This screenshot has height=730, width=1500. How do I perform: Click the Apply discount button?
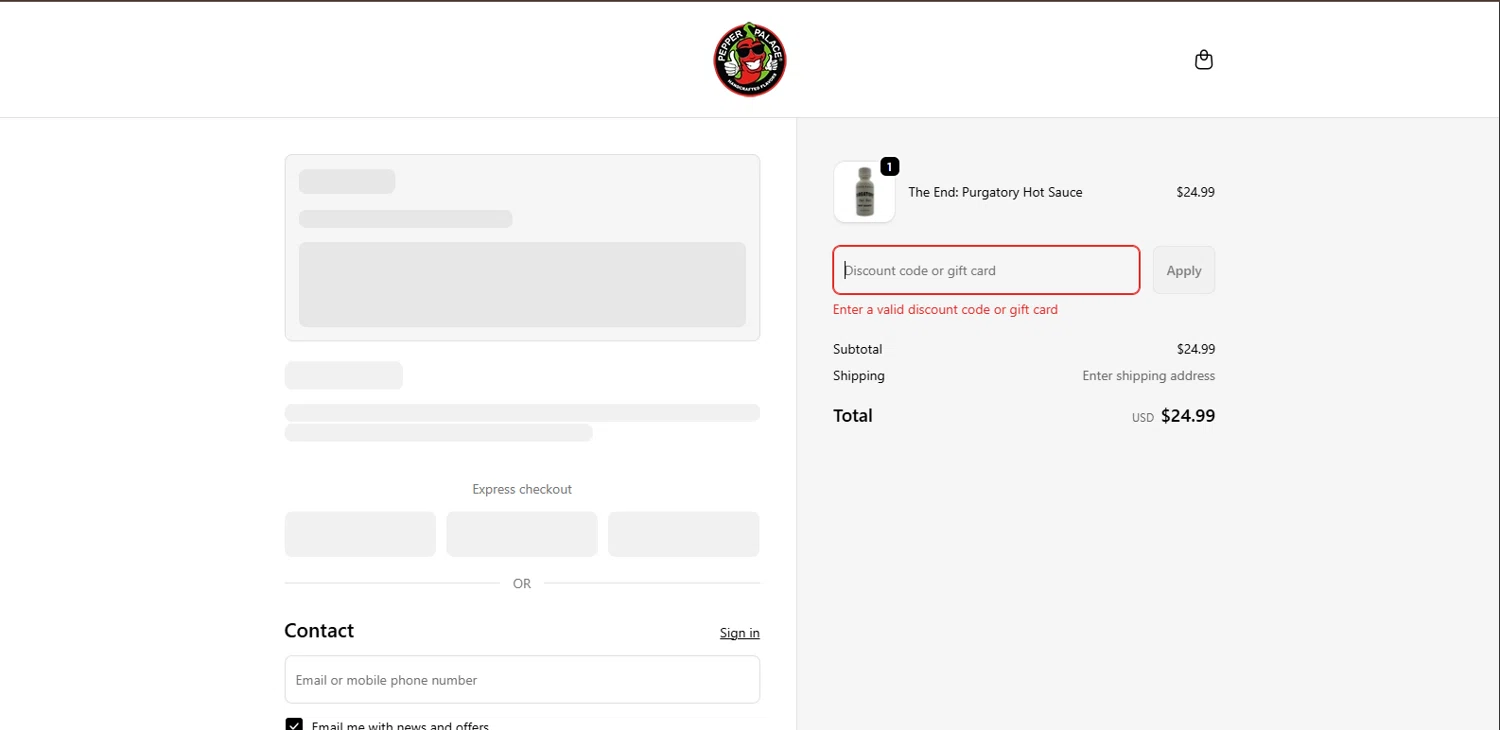1184,270
